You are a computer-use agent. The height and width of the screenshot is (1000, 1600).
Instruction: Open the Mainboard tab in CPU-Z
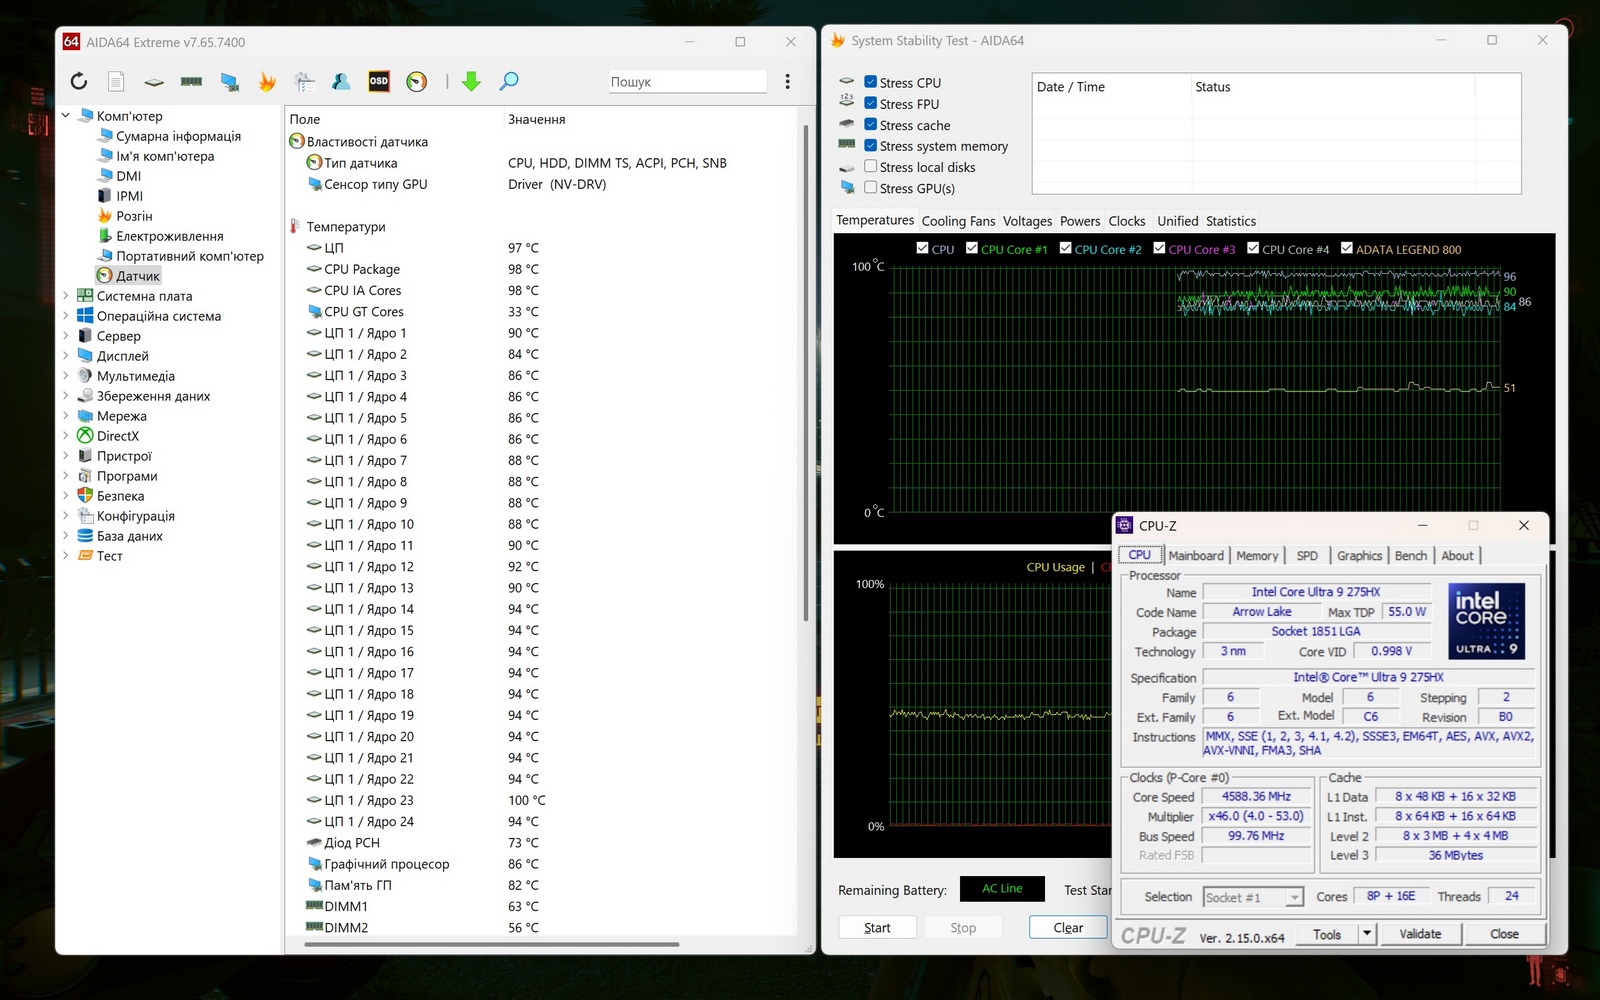[1196, 556]
